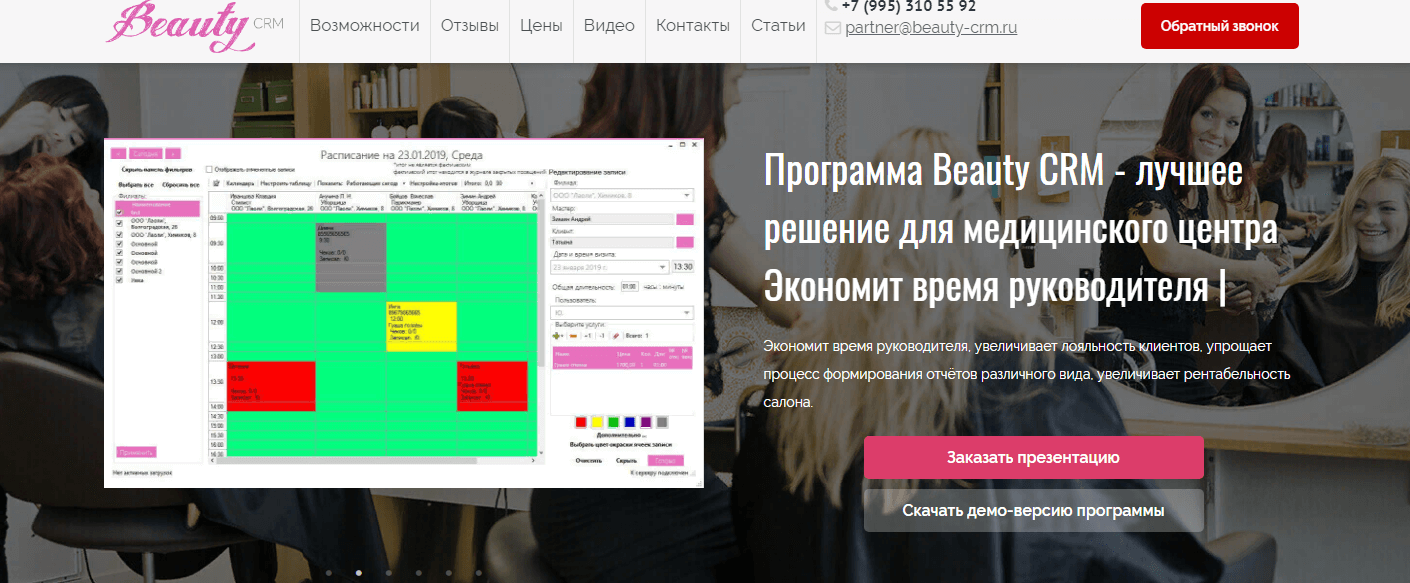Click the pink button beside the Мастер field
This screenshot has height=583, width=1410.
pos(685,219)
